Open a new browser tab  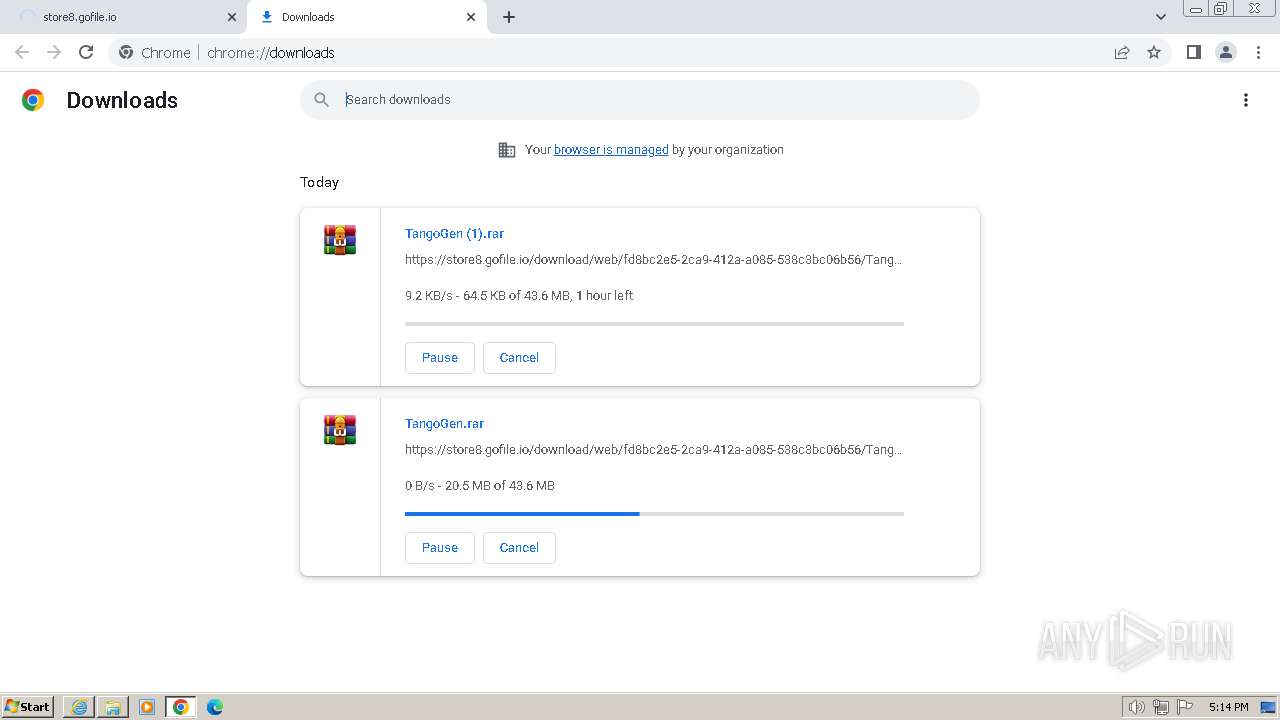(x=509, y=17)
